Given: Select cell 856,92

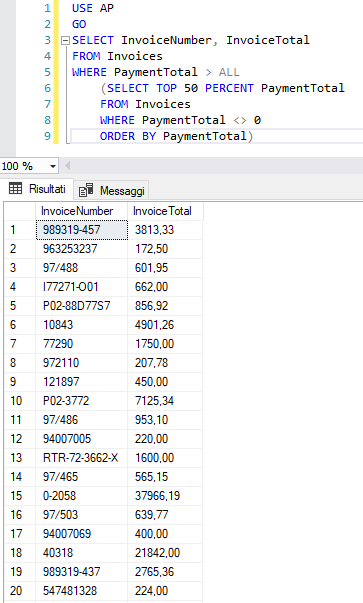Looking at the screenshot, I should (x=165, y=306).
